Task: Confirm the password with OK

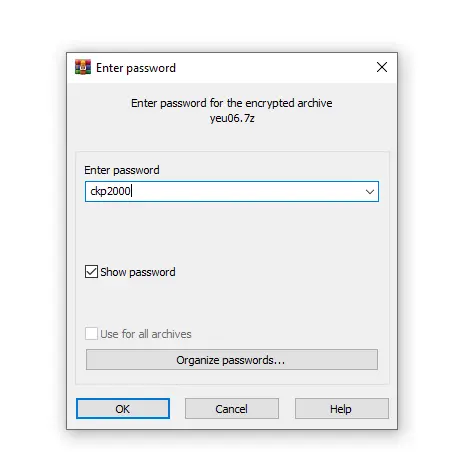Action: click(123, 409)
